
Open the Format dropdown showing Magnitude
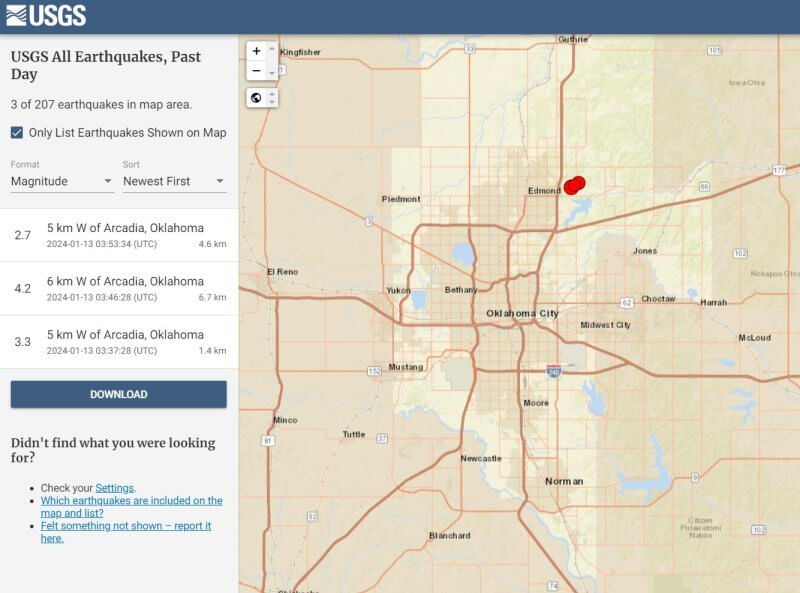tap(60, 181)
